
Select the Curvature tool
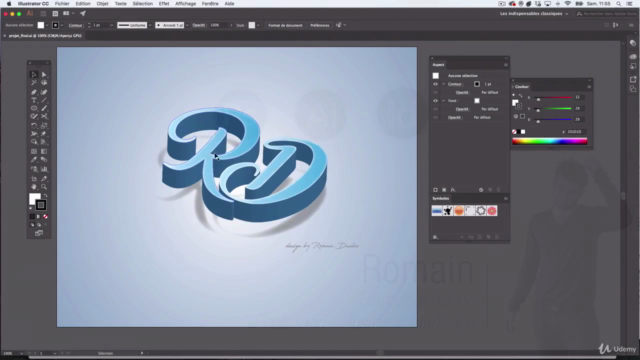[44, 92]
